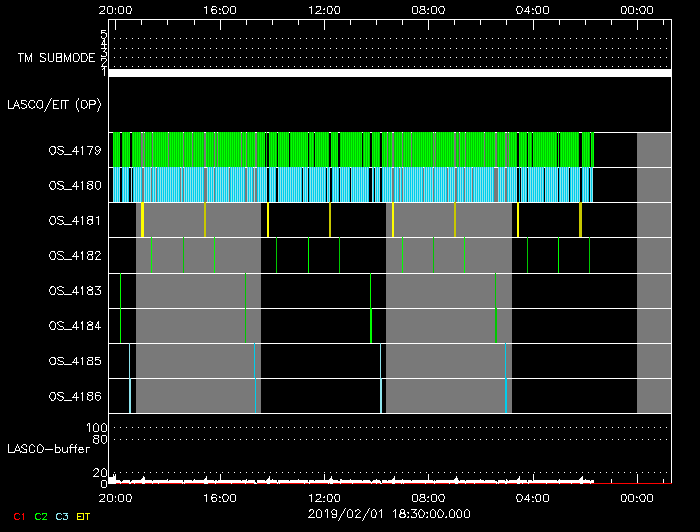Select the OS_4184 row label
The image size is (700, 532).
(75, 325)
